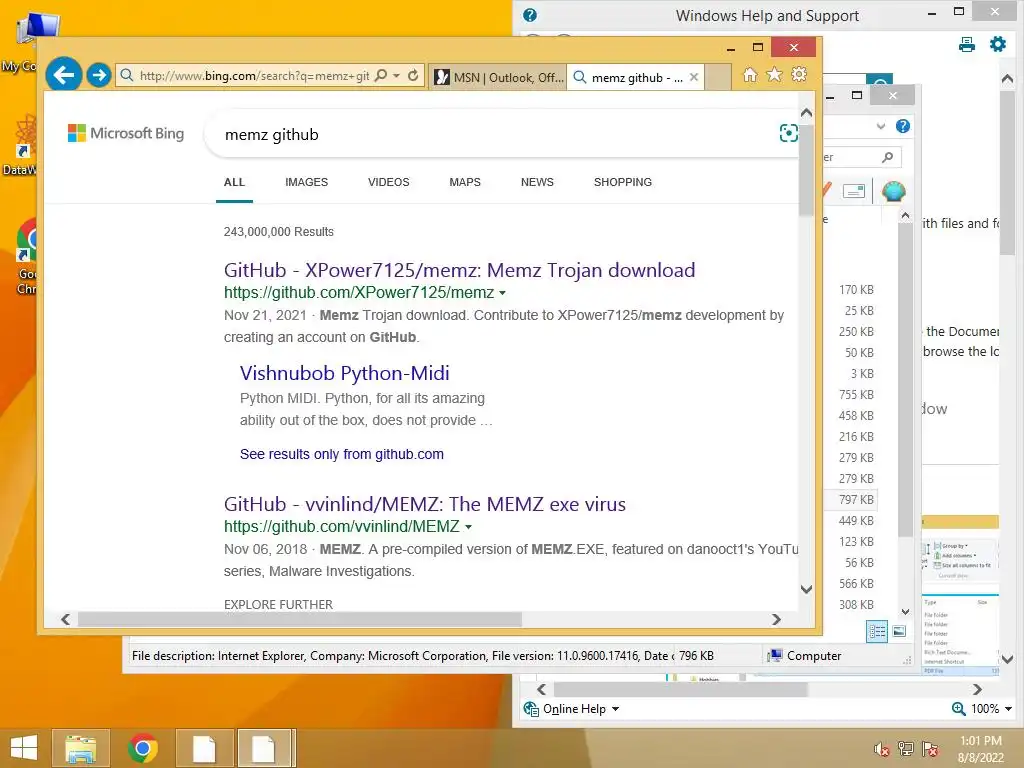This screenshot has width=1024, height=768.
Task: Open Vishnubob Python-Midi link
Action: pyautogui.click(x=345, y=373)
